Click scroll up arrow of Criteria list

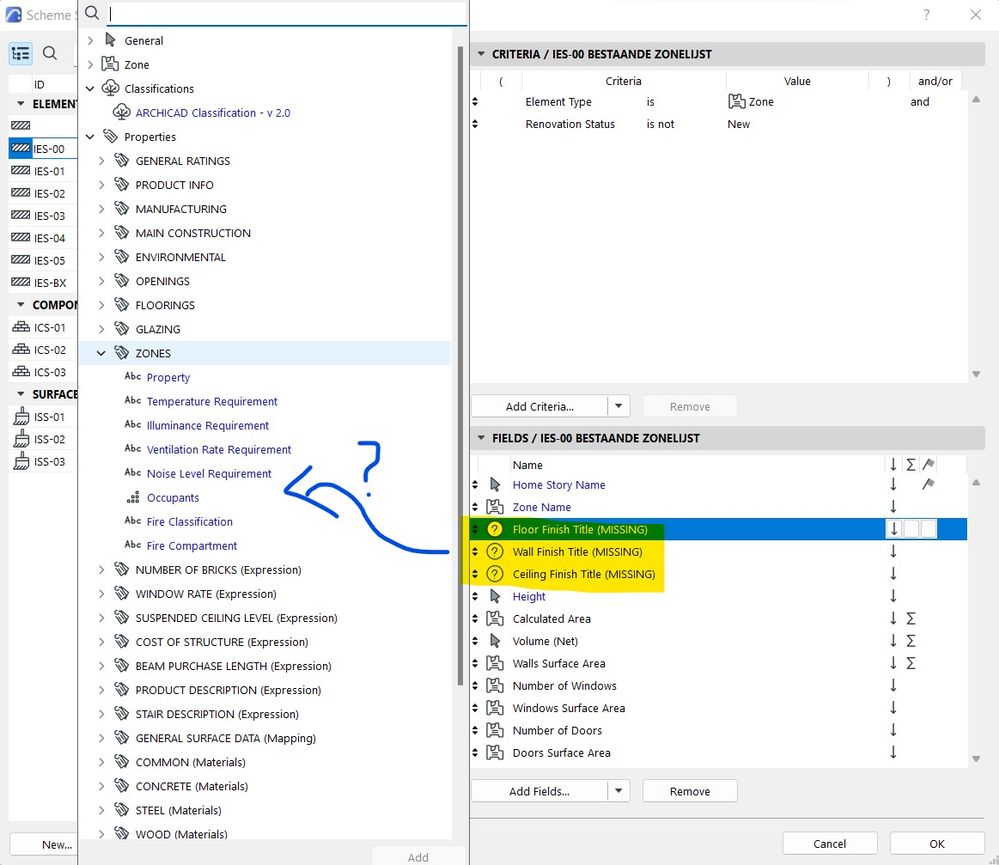point(975,99)
